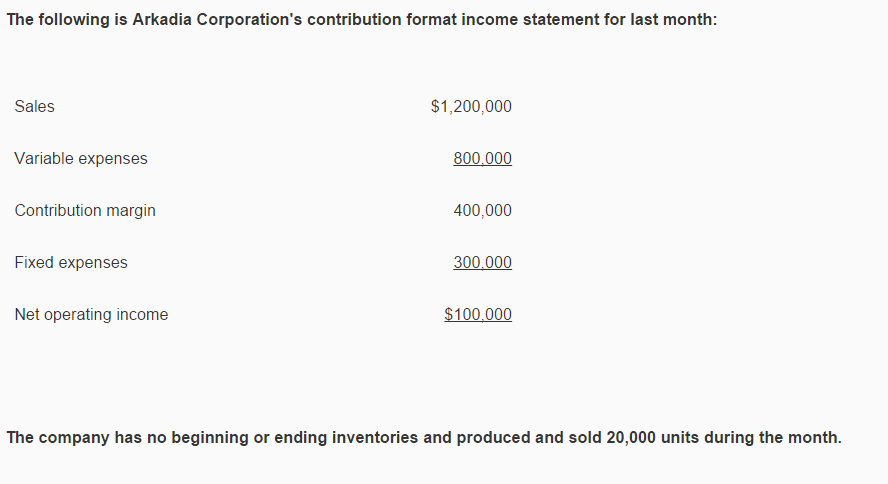Select the $100,000 net operating income value
Image resolution: width=888 pixels, height=484 pixels.
pyautogui.click(x=478, y=315)
